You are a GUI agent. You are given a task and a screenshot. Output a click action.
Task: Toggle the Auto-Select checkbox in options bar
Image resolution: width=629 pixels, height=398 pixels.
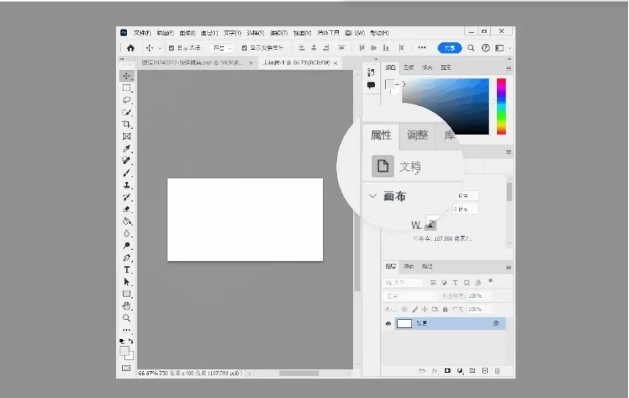point(171,48)
